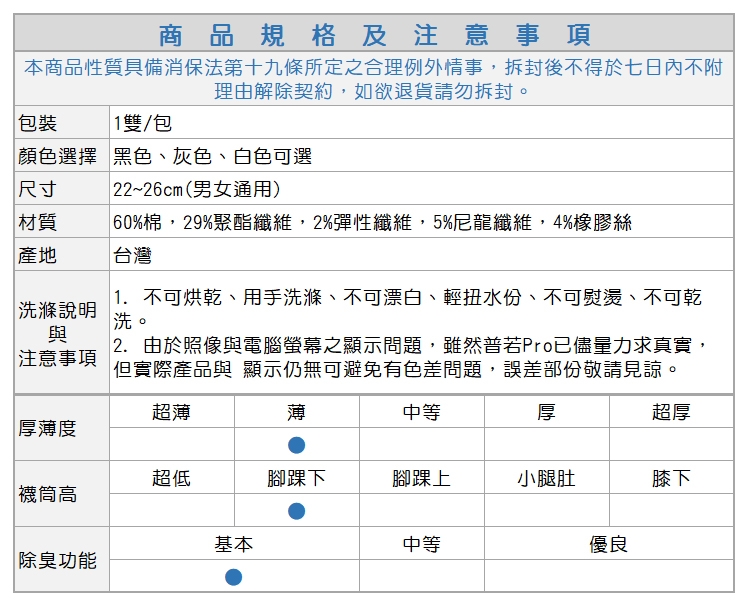Viewport: 750px width, 608px height.
Task: Select the 超厚 thickness column label
Action: (x=671, y=412)
